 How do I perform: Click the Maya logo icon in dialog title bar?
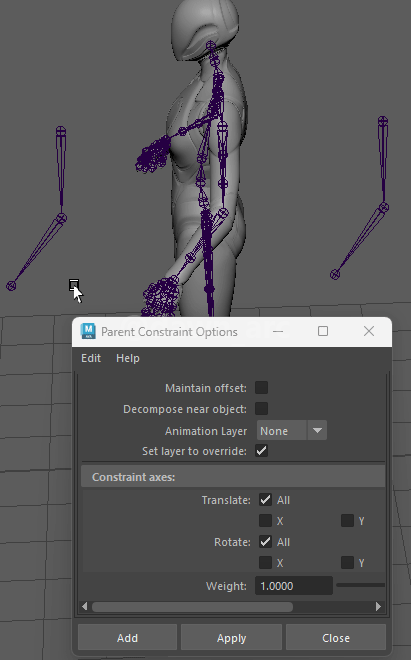pyautogui.click(x=88, y=331)
